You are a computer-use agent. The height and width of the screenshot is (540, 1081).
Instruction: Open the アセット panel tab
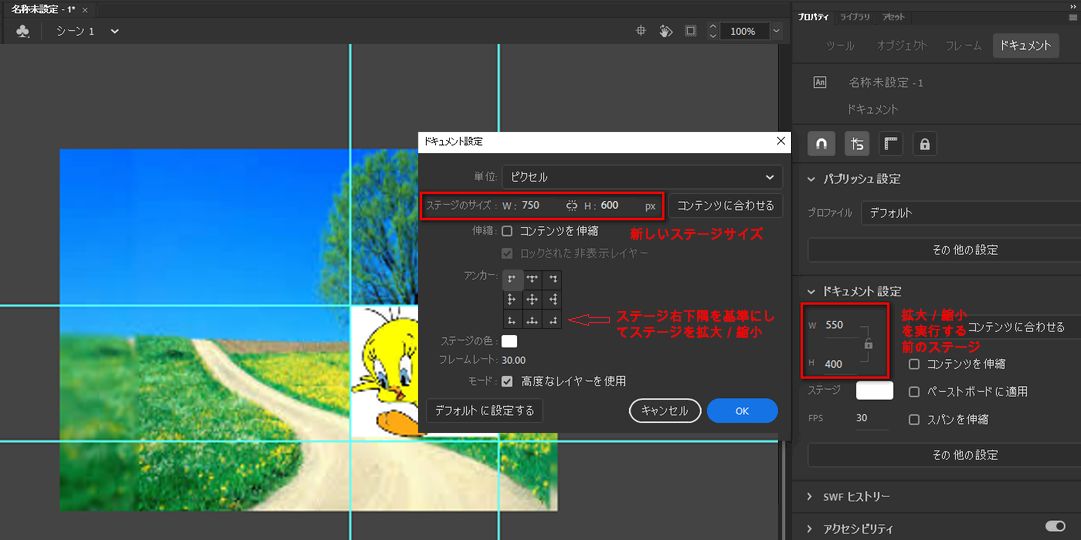point(893,17)
